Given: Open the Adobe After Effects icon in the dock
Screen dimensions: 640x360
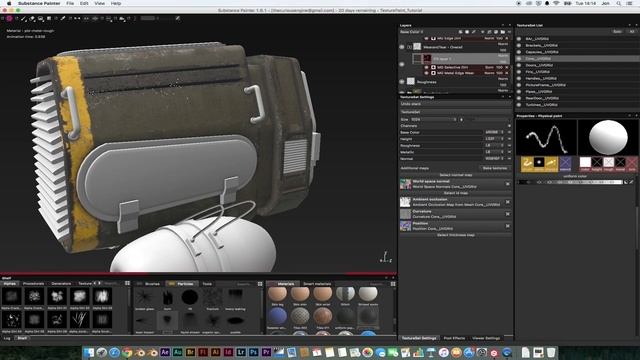Looking at the screenshot, I should point(165,352).
